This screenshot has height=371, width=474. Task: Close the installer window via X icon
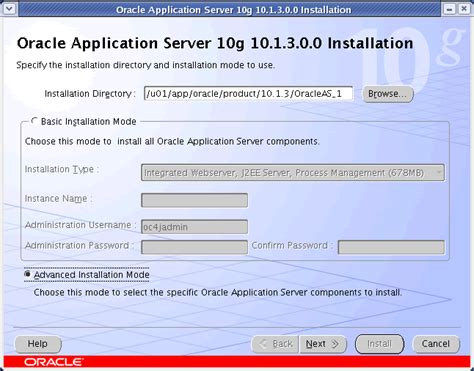pyautogui.click(x=464, y=9)
